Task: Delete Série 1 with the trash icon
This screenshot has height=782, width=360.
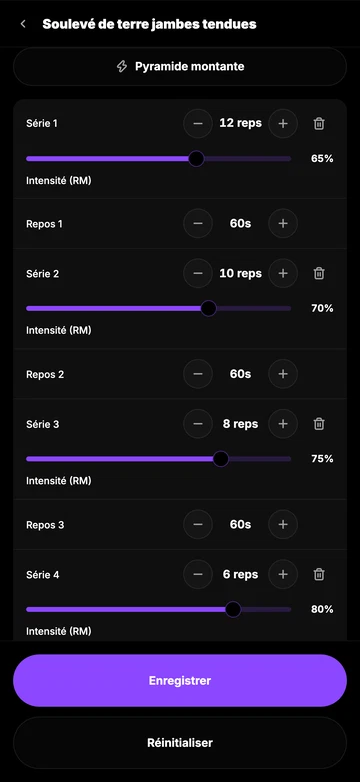Action: click(319, 123)
